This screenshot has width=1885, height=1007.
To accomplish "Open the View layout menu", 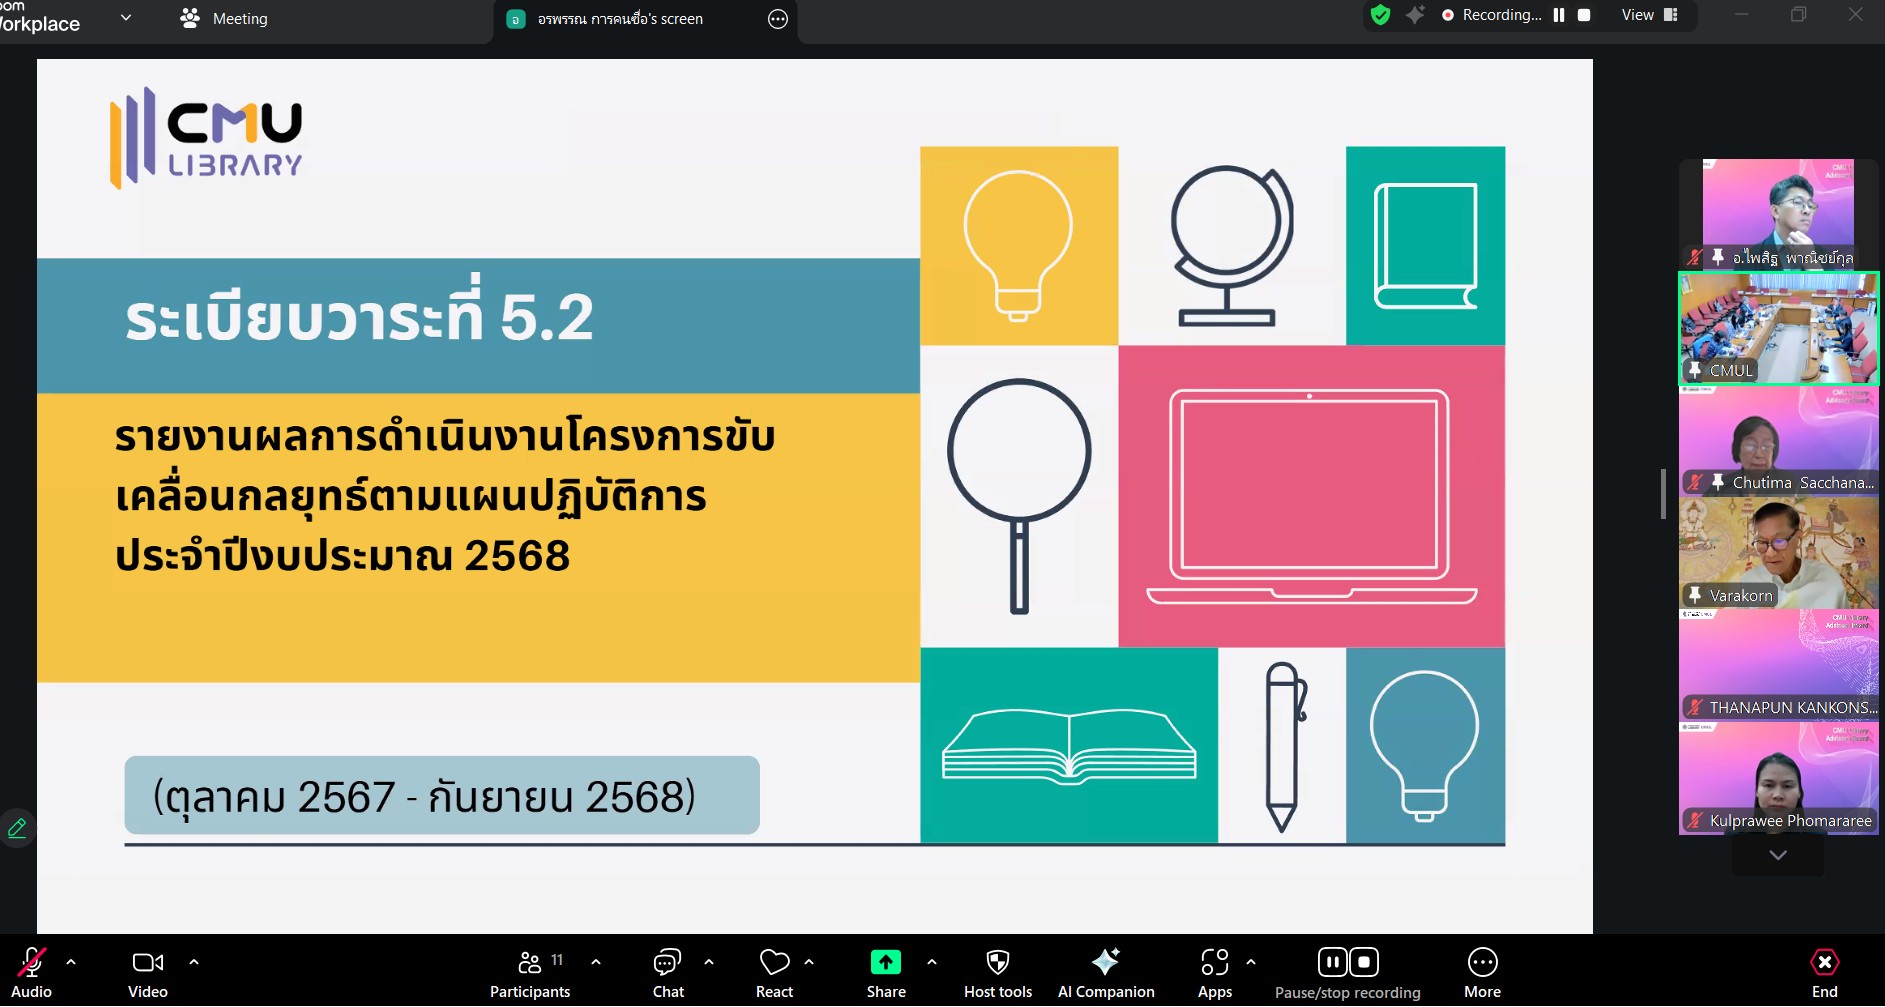I will tap(1649, 15).
